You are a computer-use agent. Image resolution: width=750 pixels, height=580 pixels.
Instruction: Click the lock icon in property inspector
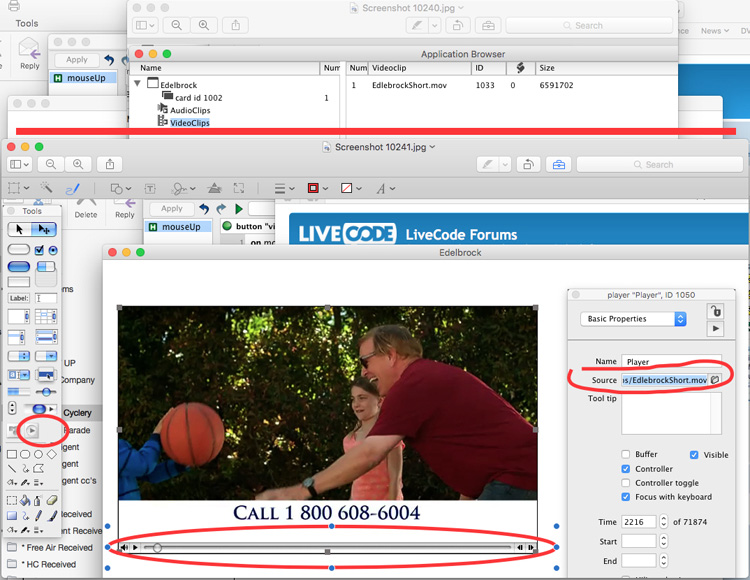point(714,311)
